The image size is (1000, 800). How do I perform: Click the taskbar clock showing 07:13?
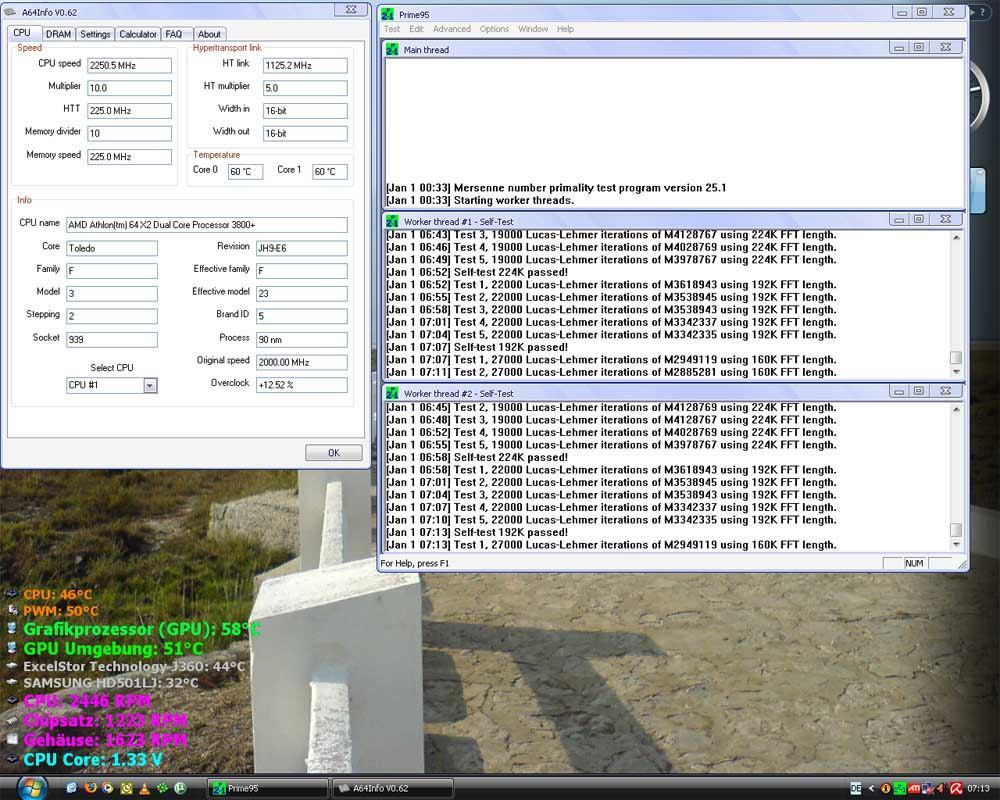click(x=978, y=789)
